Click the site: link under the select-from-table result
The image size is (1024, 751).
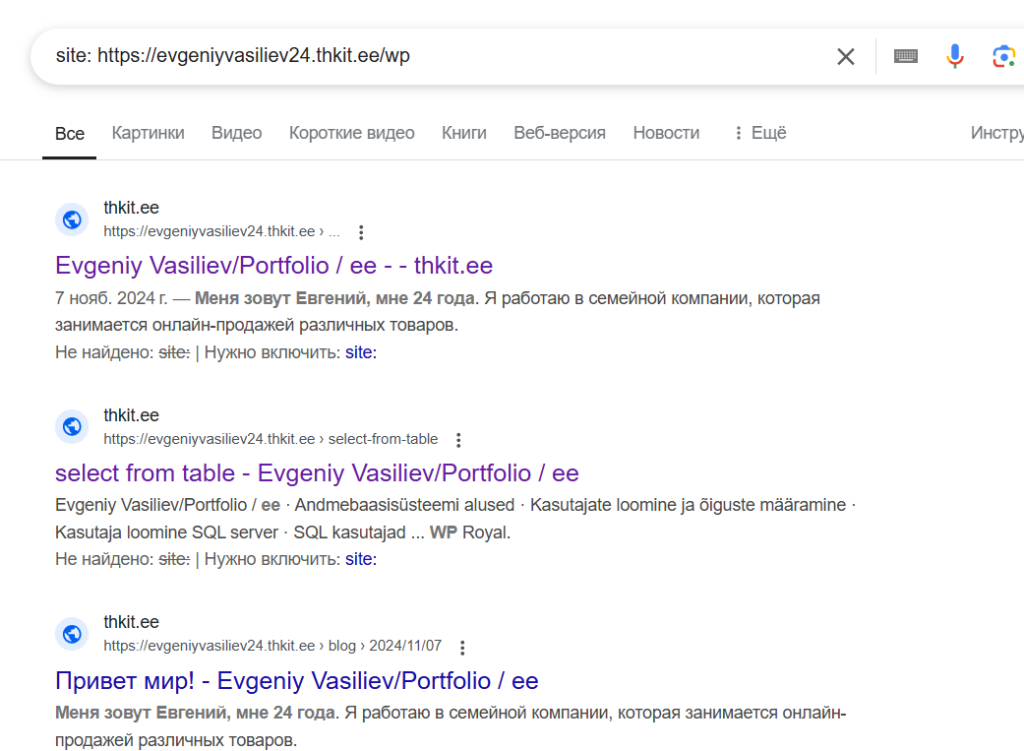[361, 559]
